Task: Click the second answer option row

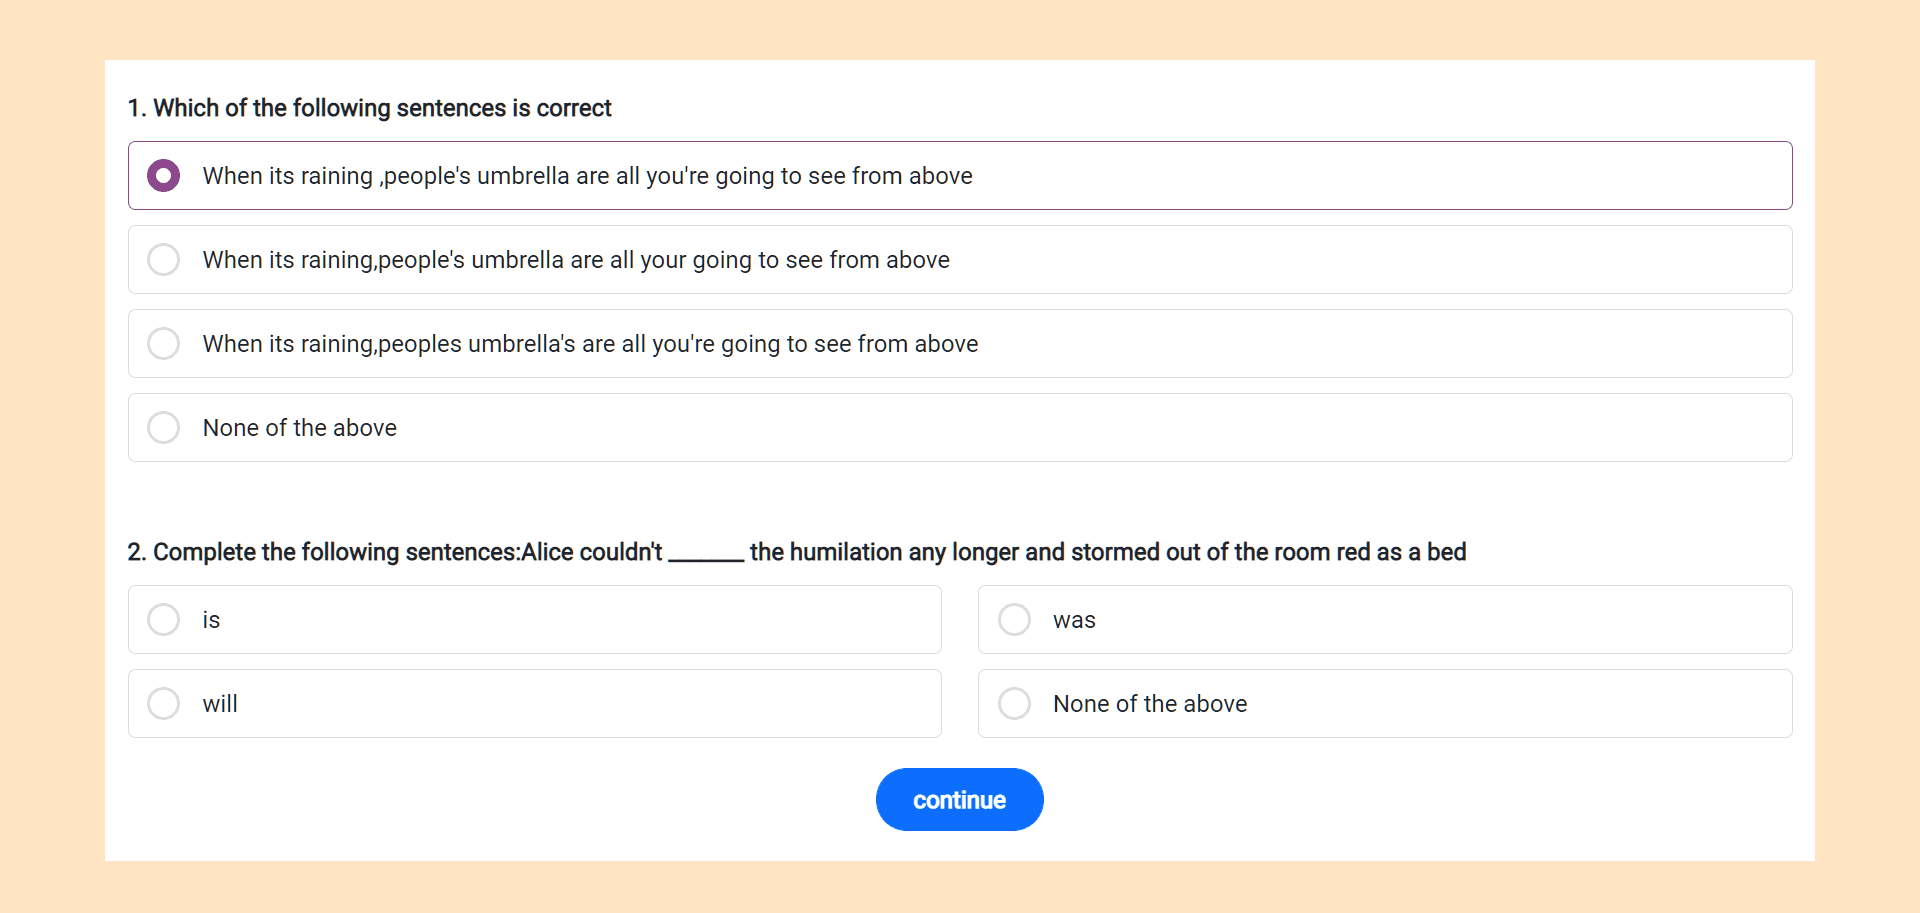Action: coord(700,259)
